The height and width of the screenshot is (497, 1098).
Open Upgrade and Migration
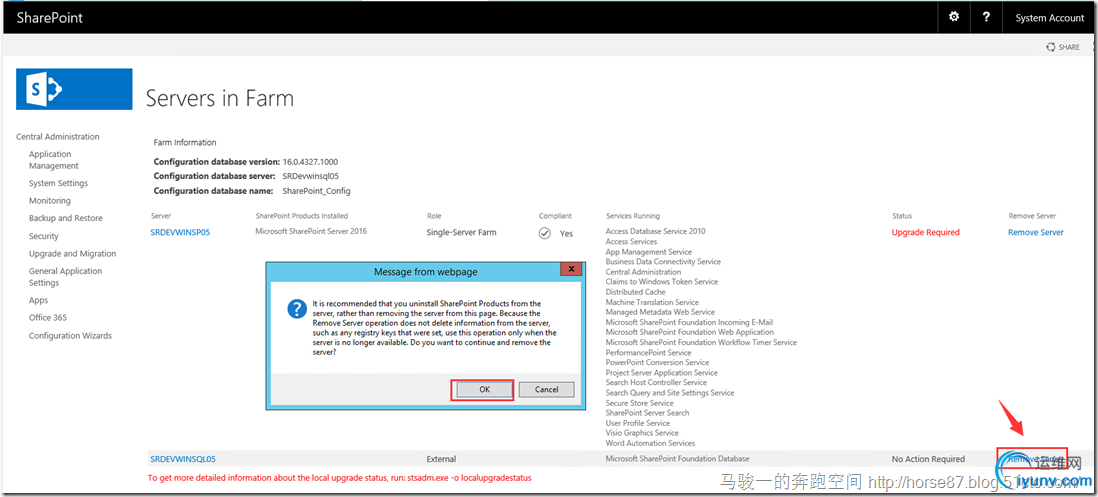coord(72,254)
